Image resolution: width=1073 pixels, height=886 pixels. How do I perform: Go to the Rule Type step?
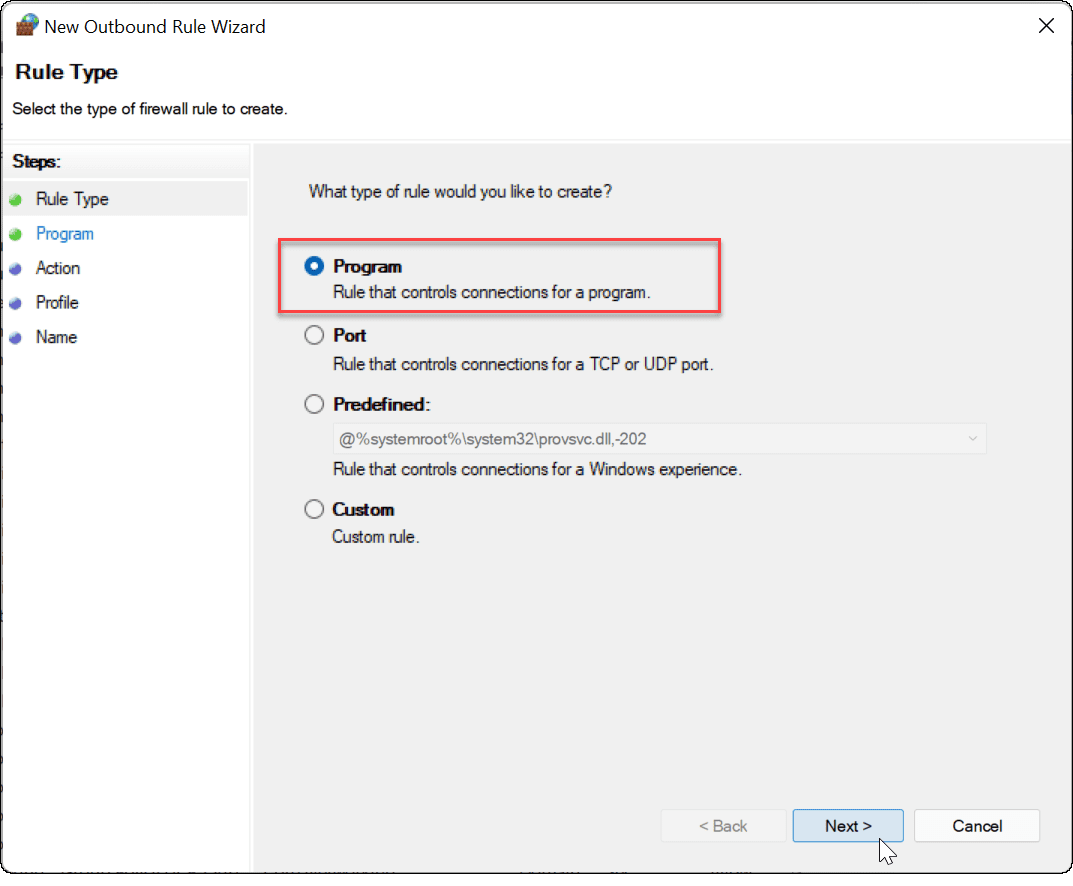(72, 199)
